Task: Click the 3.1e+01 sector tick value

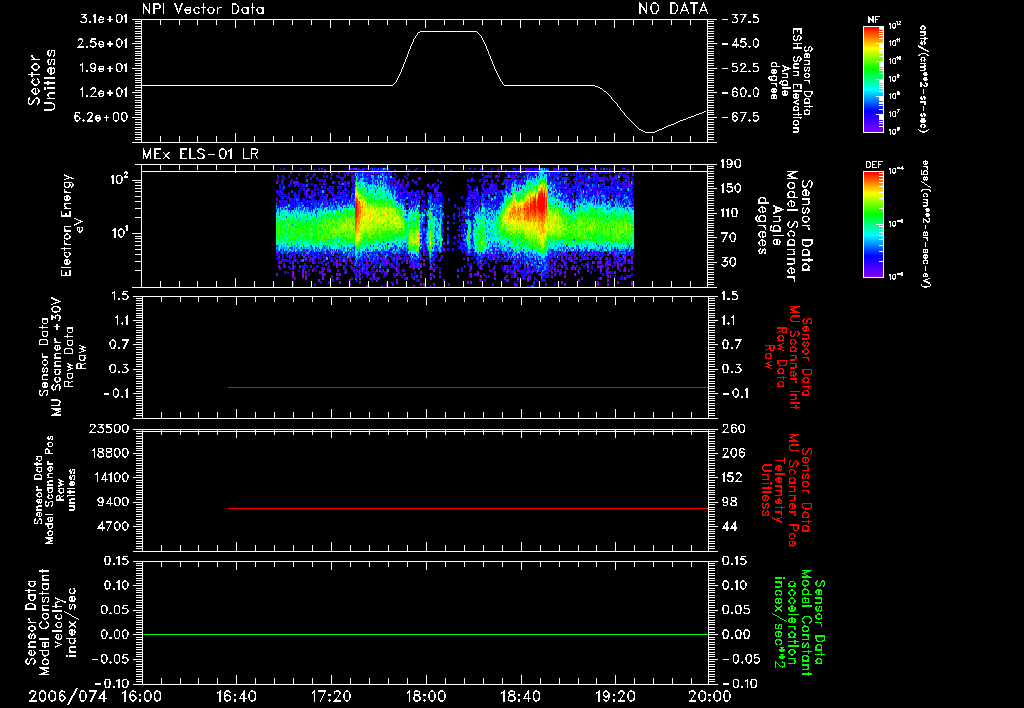Action: 104,19
